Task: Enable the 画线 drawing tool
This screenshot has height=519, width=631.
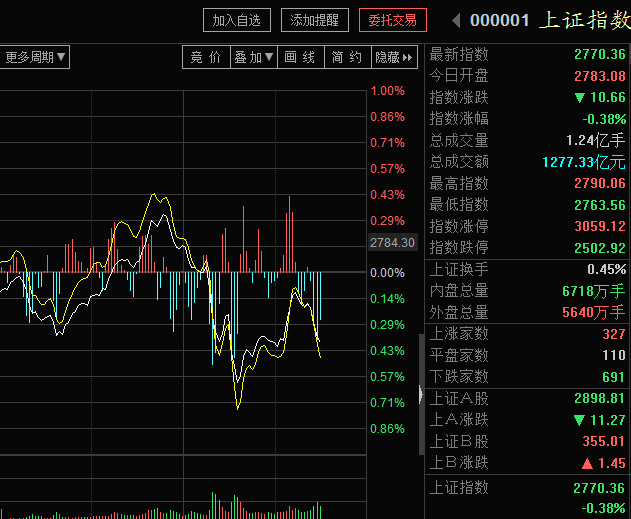Action: pos(301,57)
